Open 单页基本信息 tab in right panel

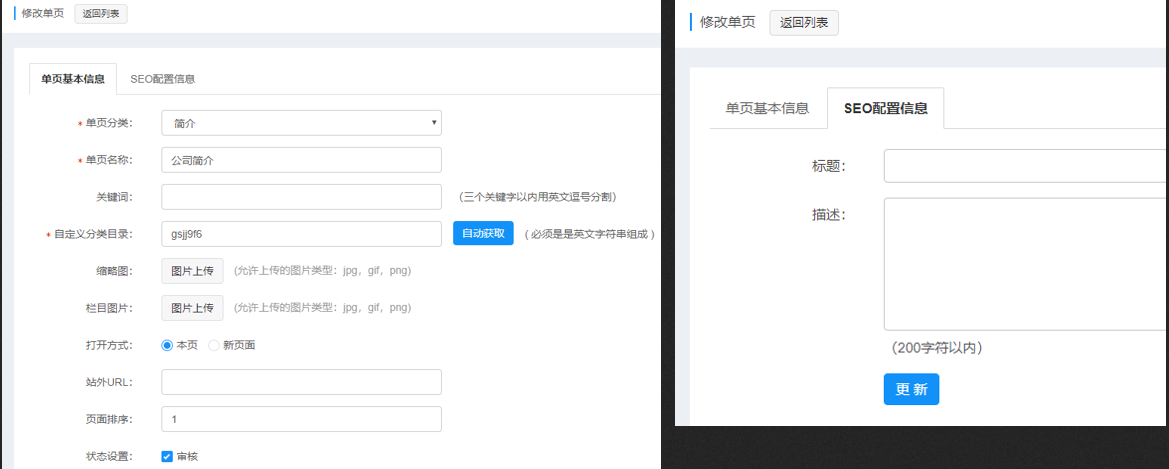767,108
